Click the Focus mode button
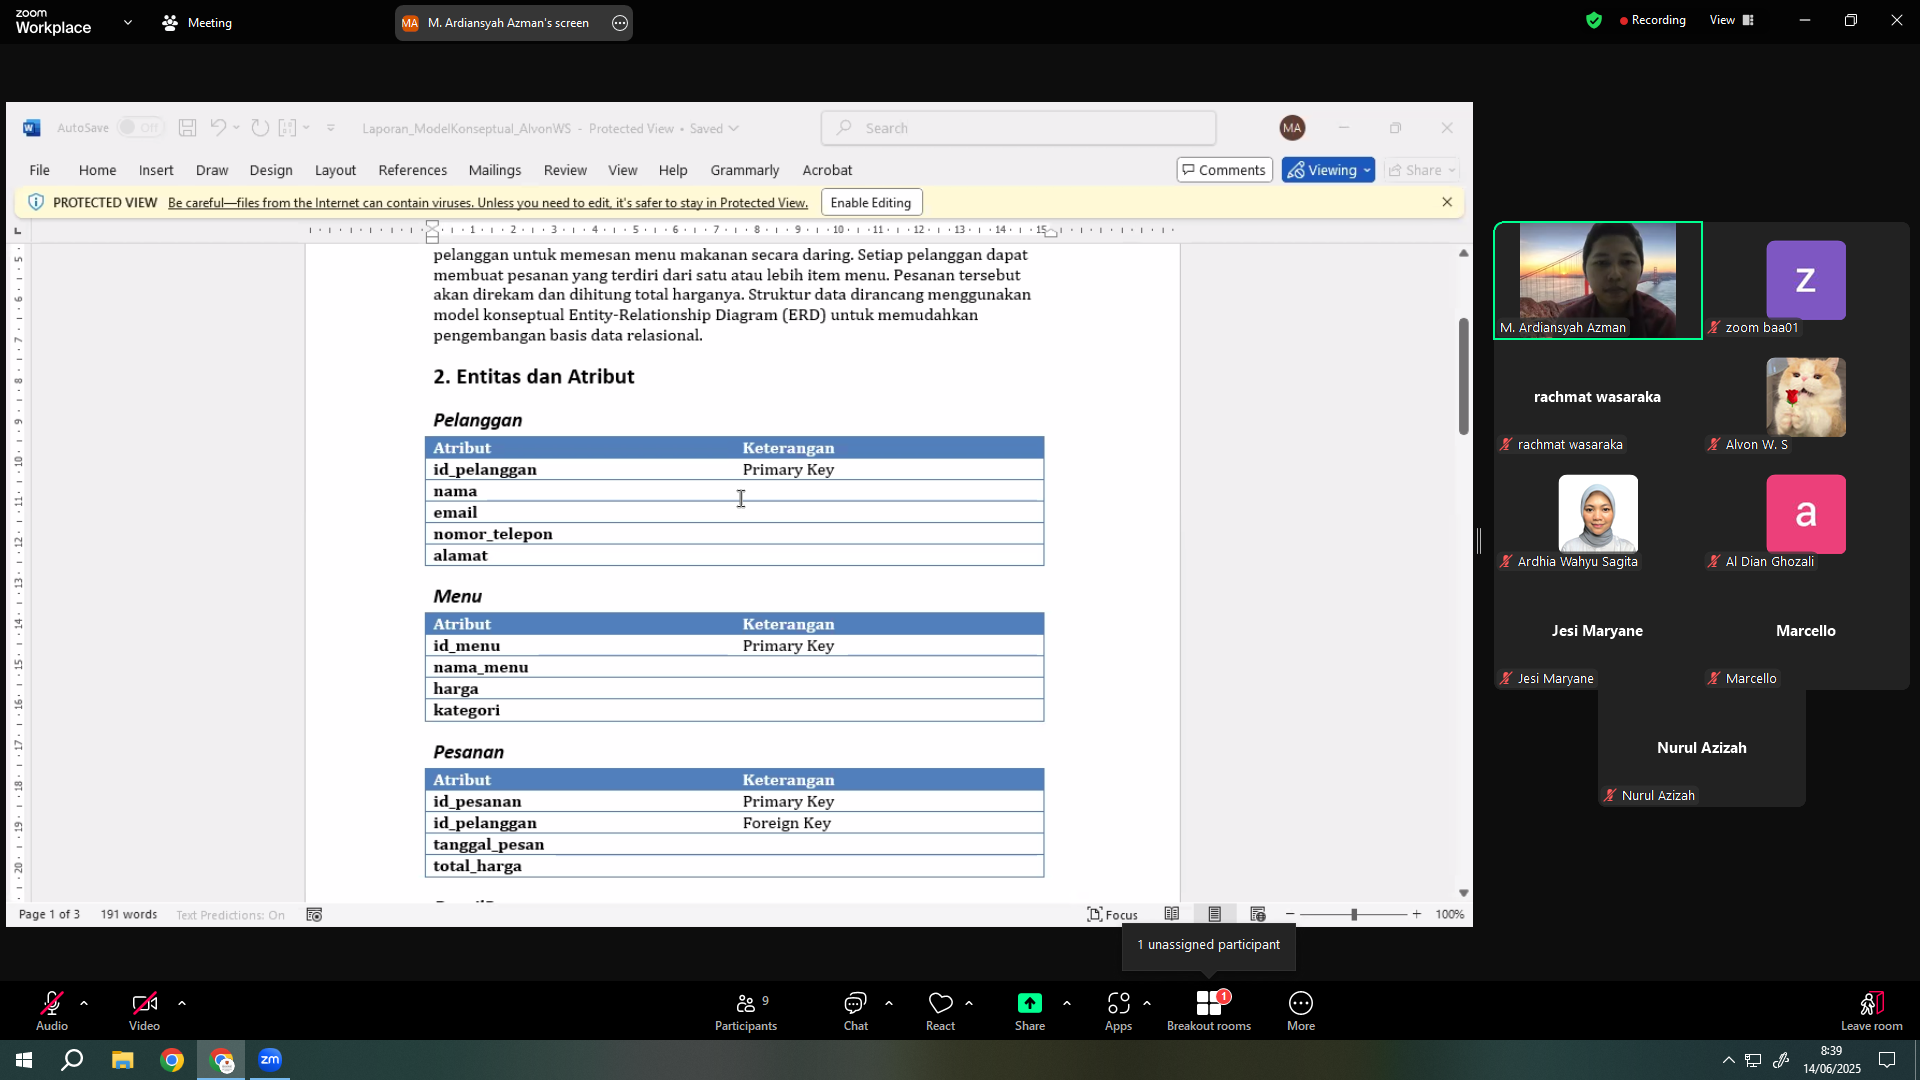Viewport: 1920px width, 1080px height. click(x=1112, y=915)
